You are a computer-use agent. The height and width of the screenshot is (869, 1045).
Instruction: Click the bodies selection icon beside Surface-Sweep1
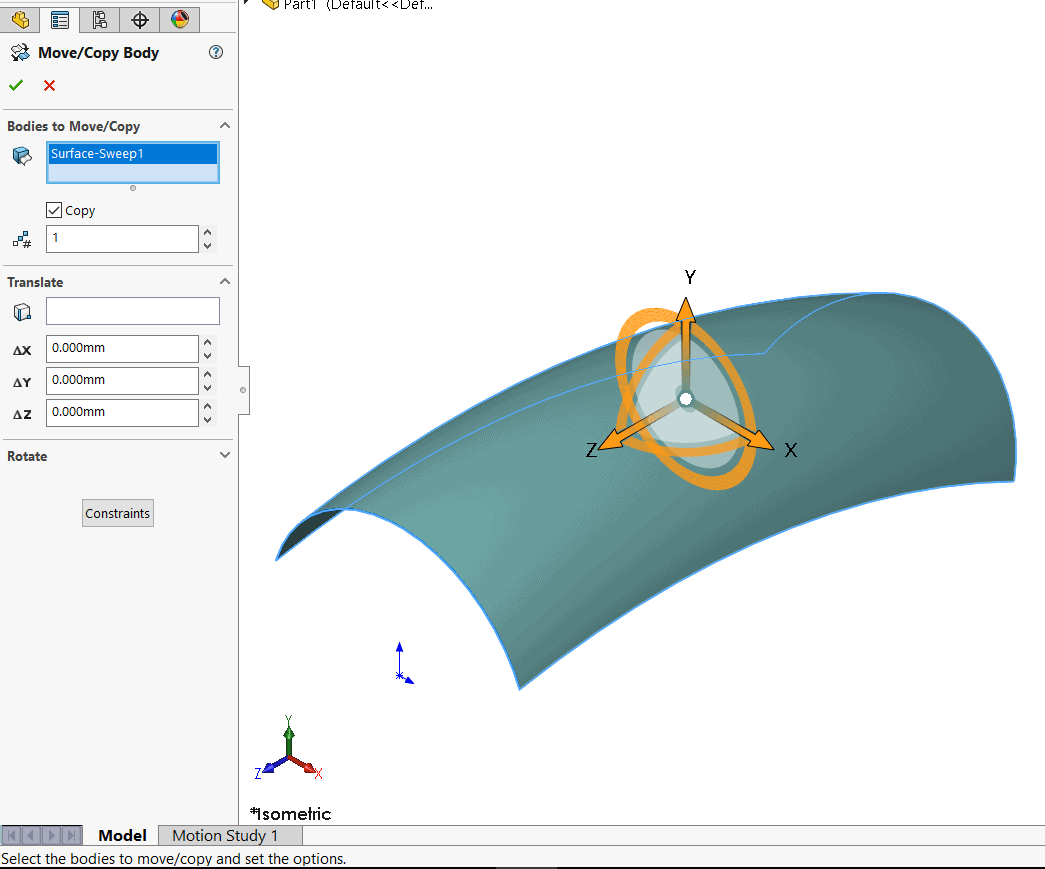pos(22,157)
